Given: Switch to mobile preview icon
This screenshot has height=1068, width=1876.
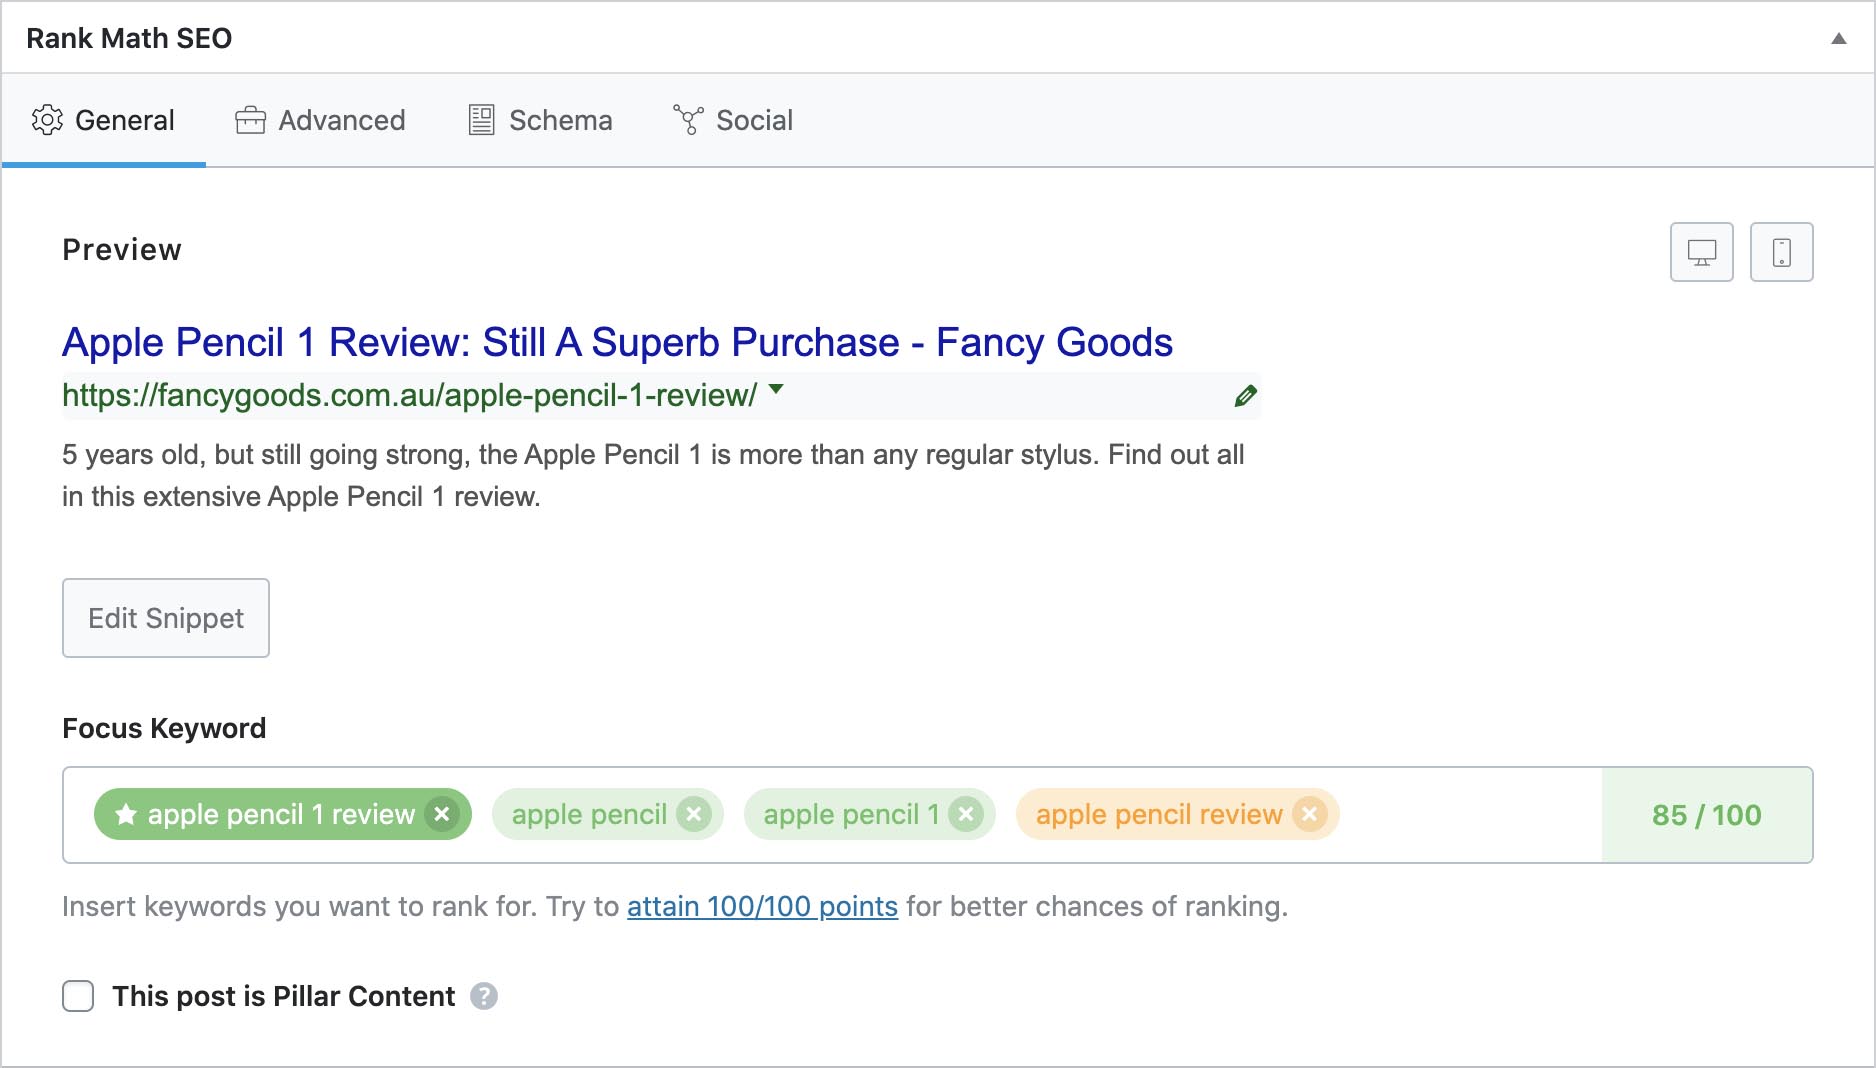Looking at the screenshot, I should 1782,252.
